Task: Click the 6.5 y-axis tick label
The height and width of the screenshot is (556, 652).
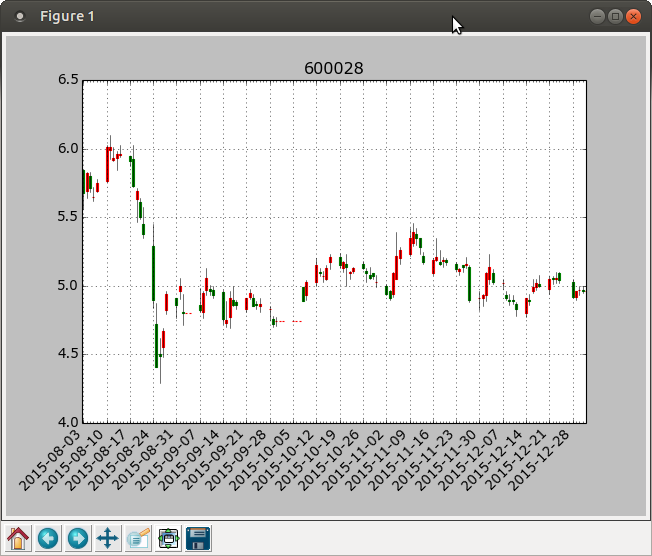Action: pyautogui.click(x=68, y=79)
